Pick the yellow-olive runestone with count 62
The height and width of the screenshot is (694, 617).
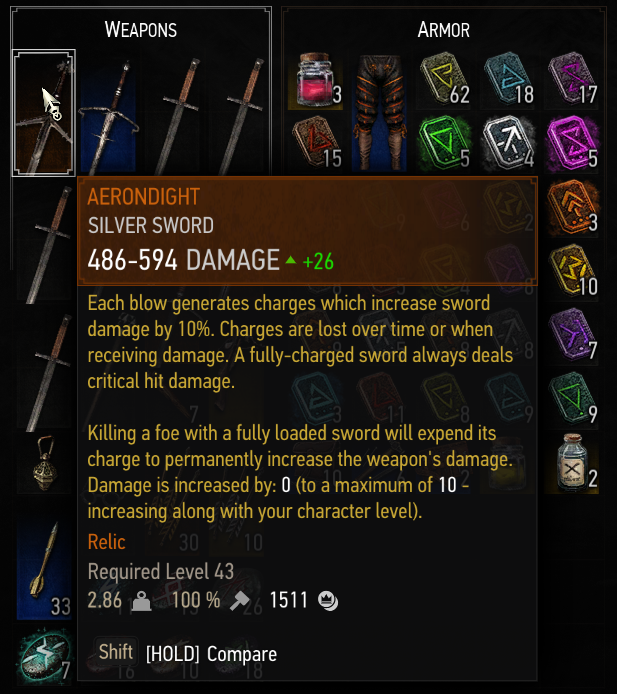pyautogui.click(x=443, y=80)
